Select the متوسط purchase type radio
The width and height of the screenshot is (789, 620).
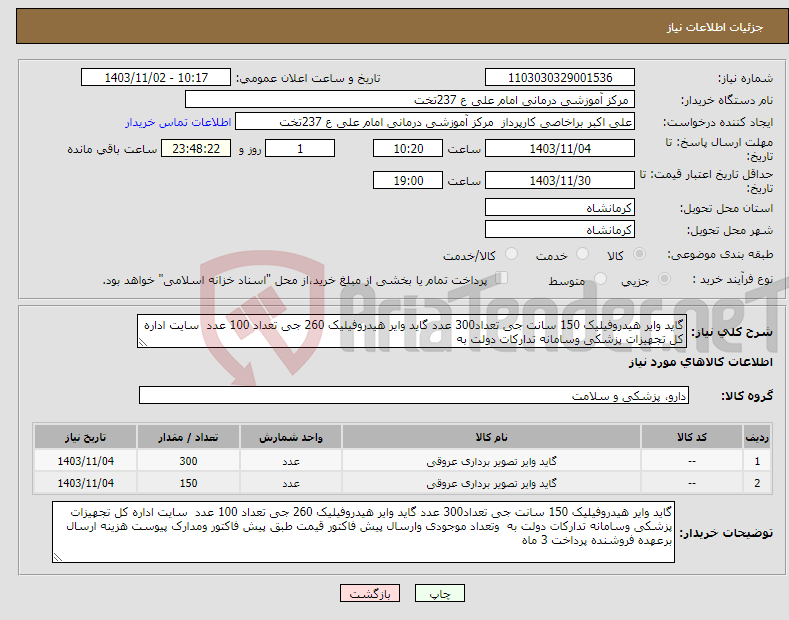[x=600, y=279]
